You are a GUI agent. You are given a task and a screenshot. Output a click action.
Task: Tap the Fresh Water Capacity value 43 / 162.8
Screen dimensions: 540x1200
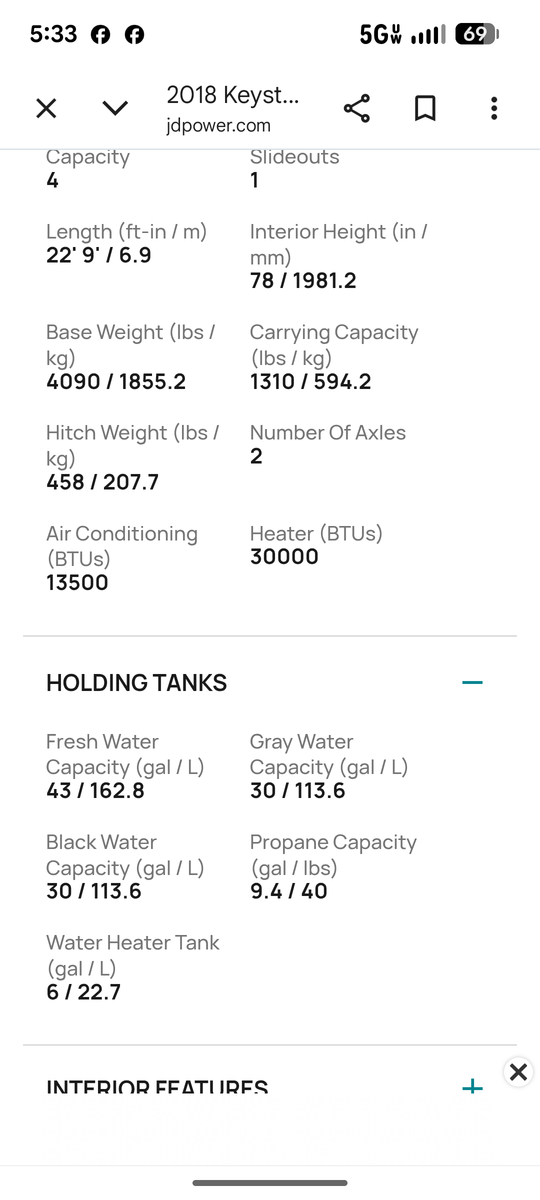(95, 791)
